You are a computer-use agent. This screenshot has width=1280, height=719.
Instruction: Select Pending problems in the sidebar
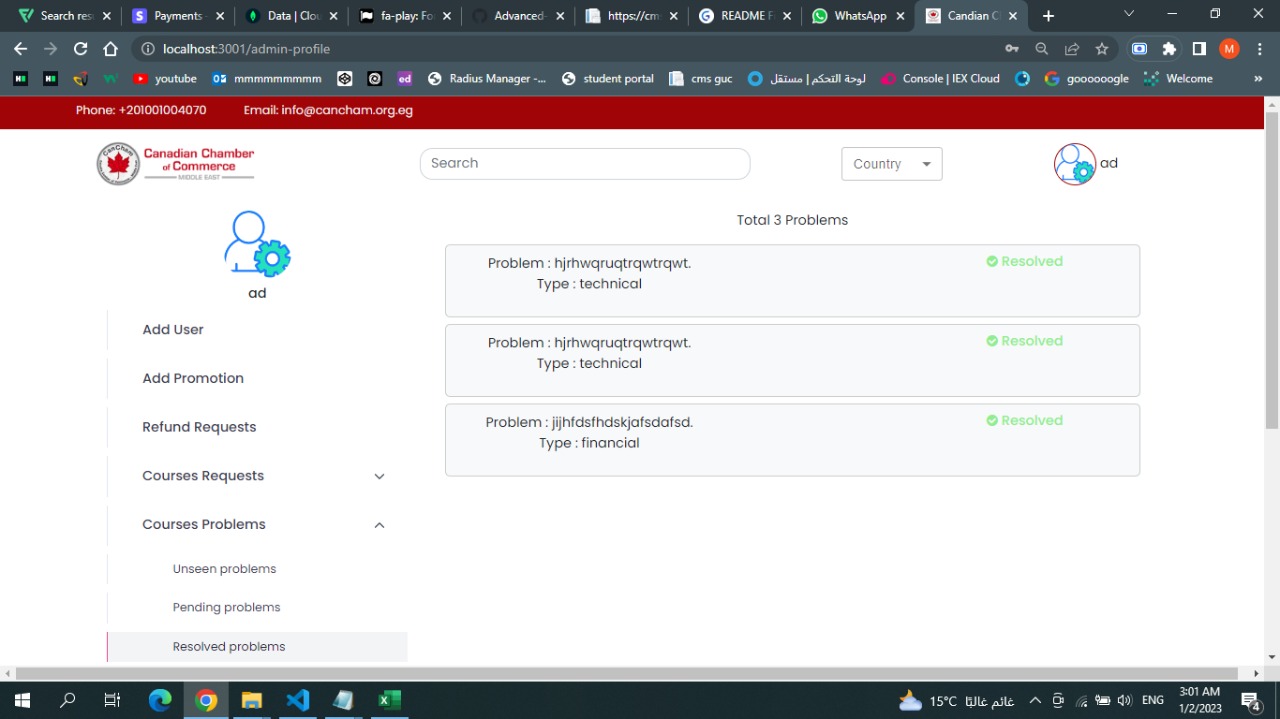click(226, 607)
